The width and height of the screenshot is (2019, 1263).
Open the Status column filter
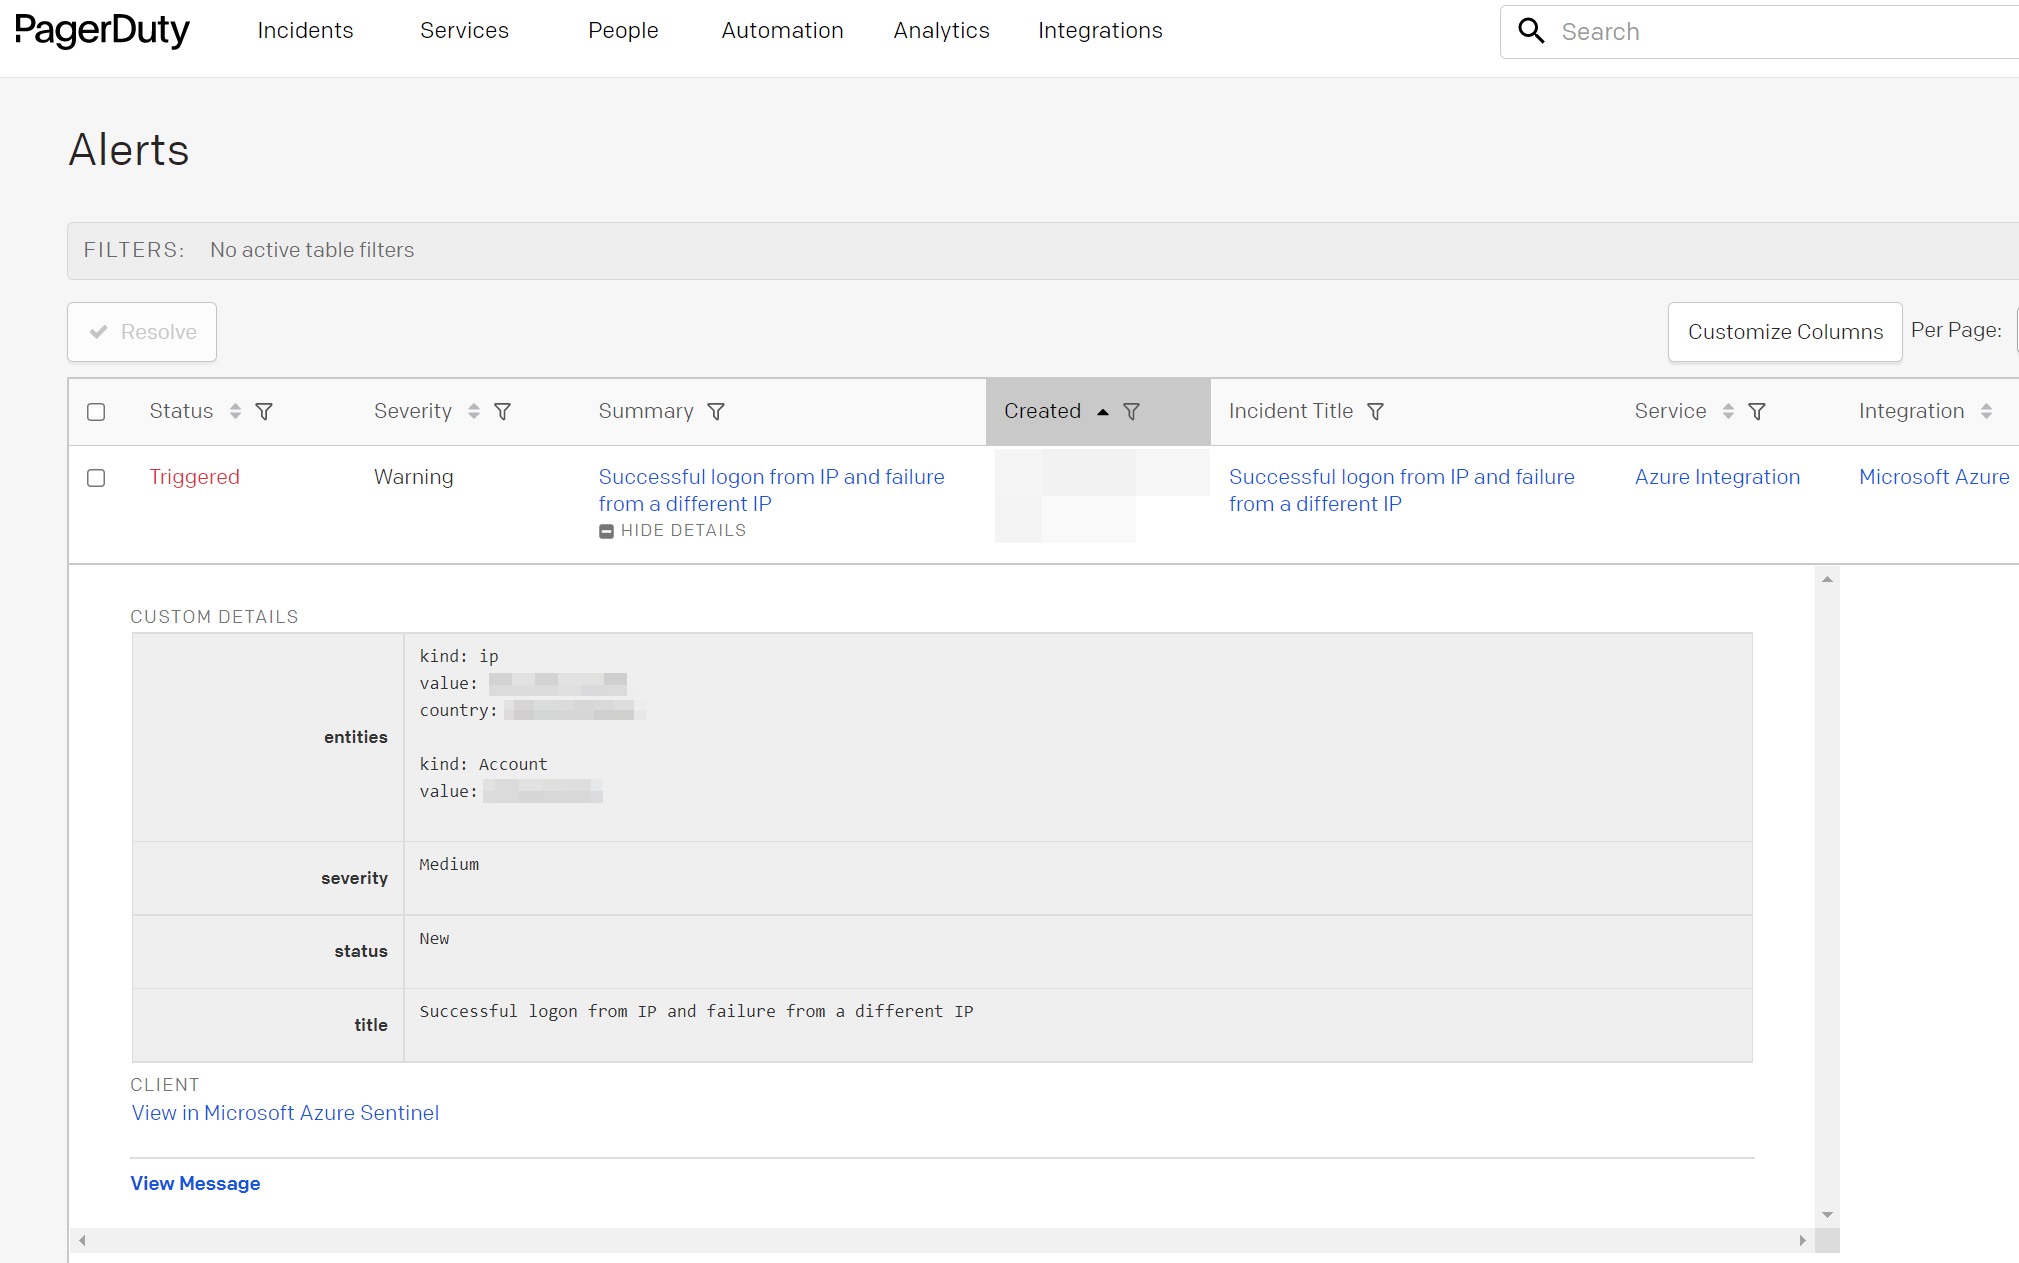[264, 411]
